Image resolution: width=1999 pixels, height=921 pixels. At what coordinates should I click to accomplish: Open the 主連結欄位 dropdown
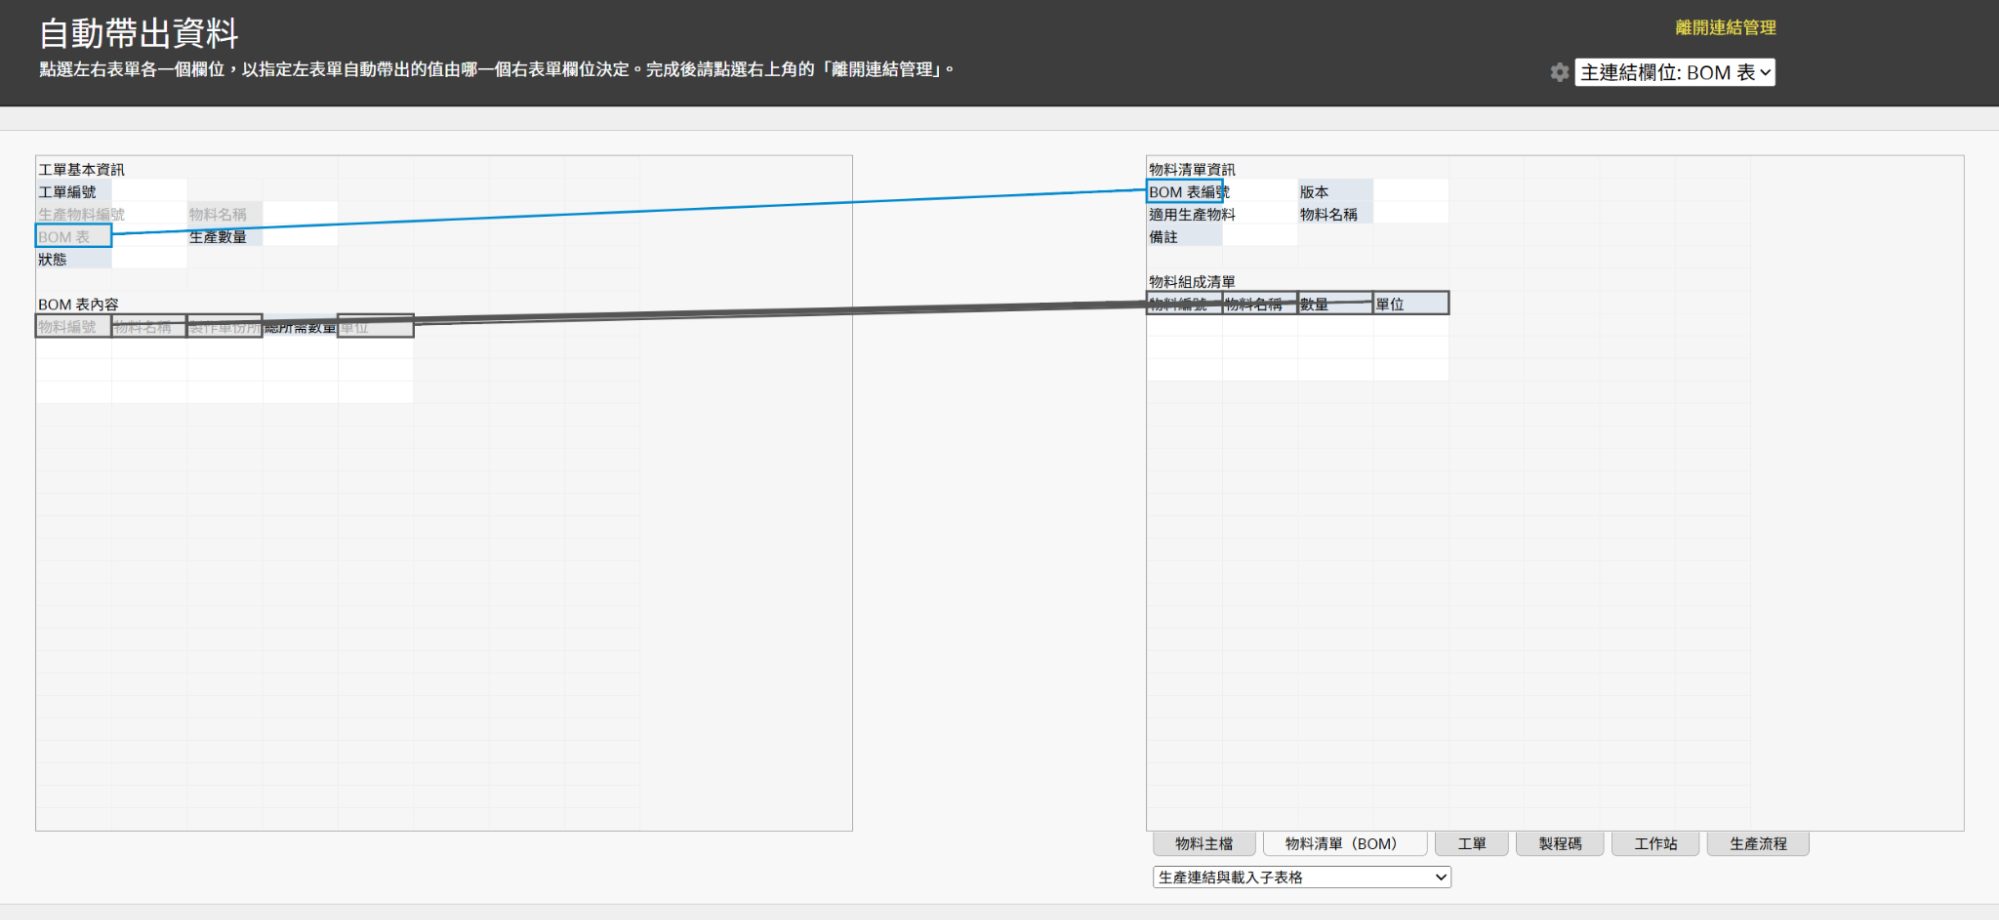(x=1674, y=72)
